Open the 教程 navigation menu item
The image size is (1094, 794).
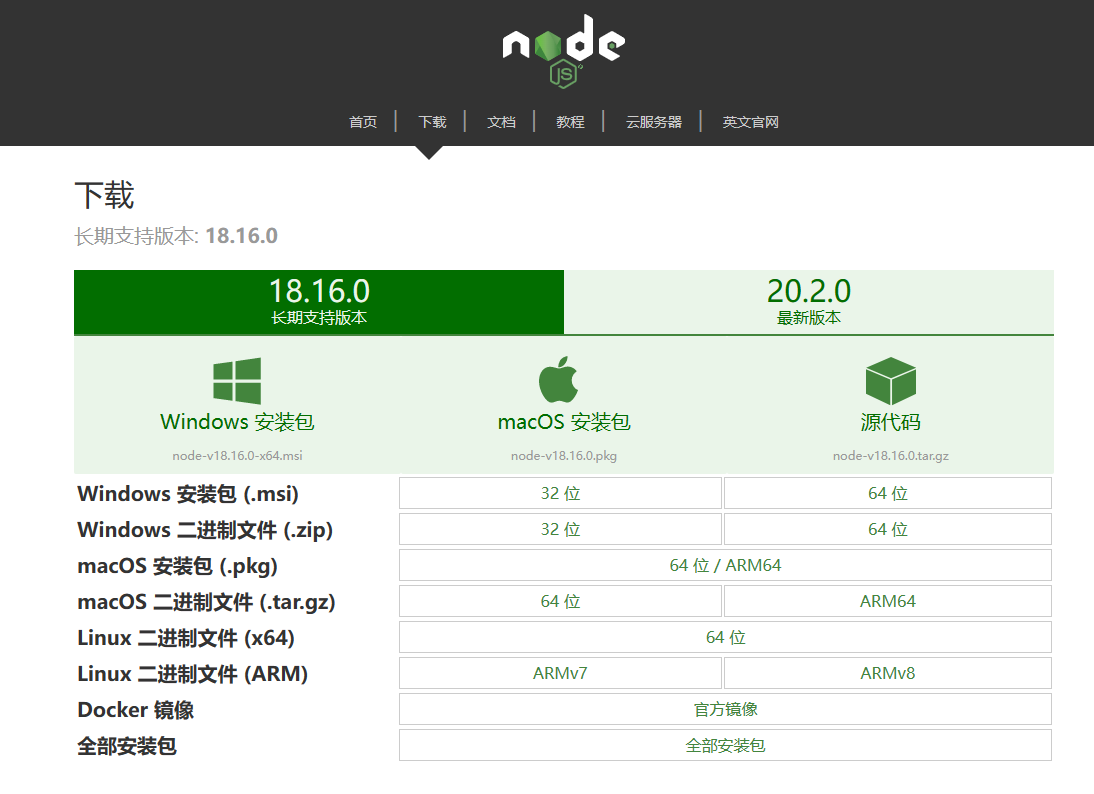click(x=569, y=121)
